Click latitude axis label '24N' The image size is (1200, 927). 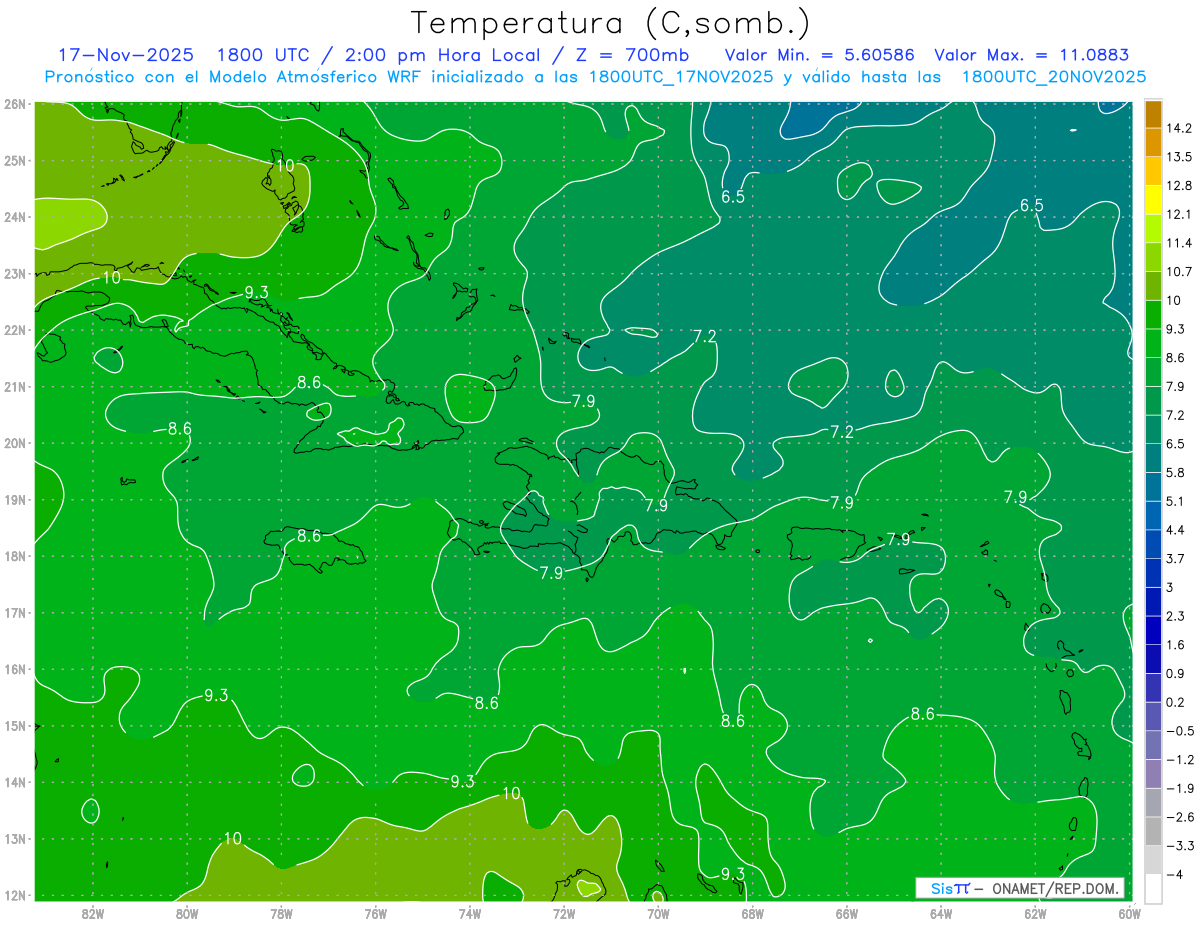(x=15, y=217)
